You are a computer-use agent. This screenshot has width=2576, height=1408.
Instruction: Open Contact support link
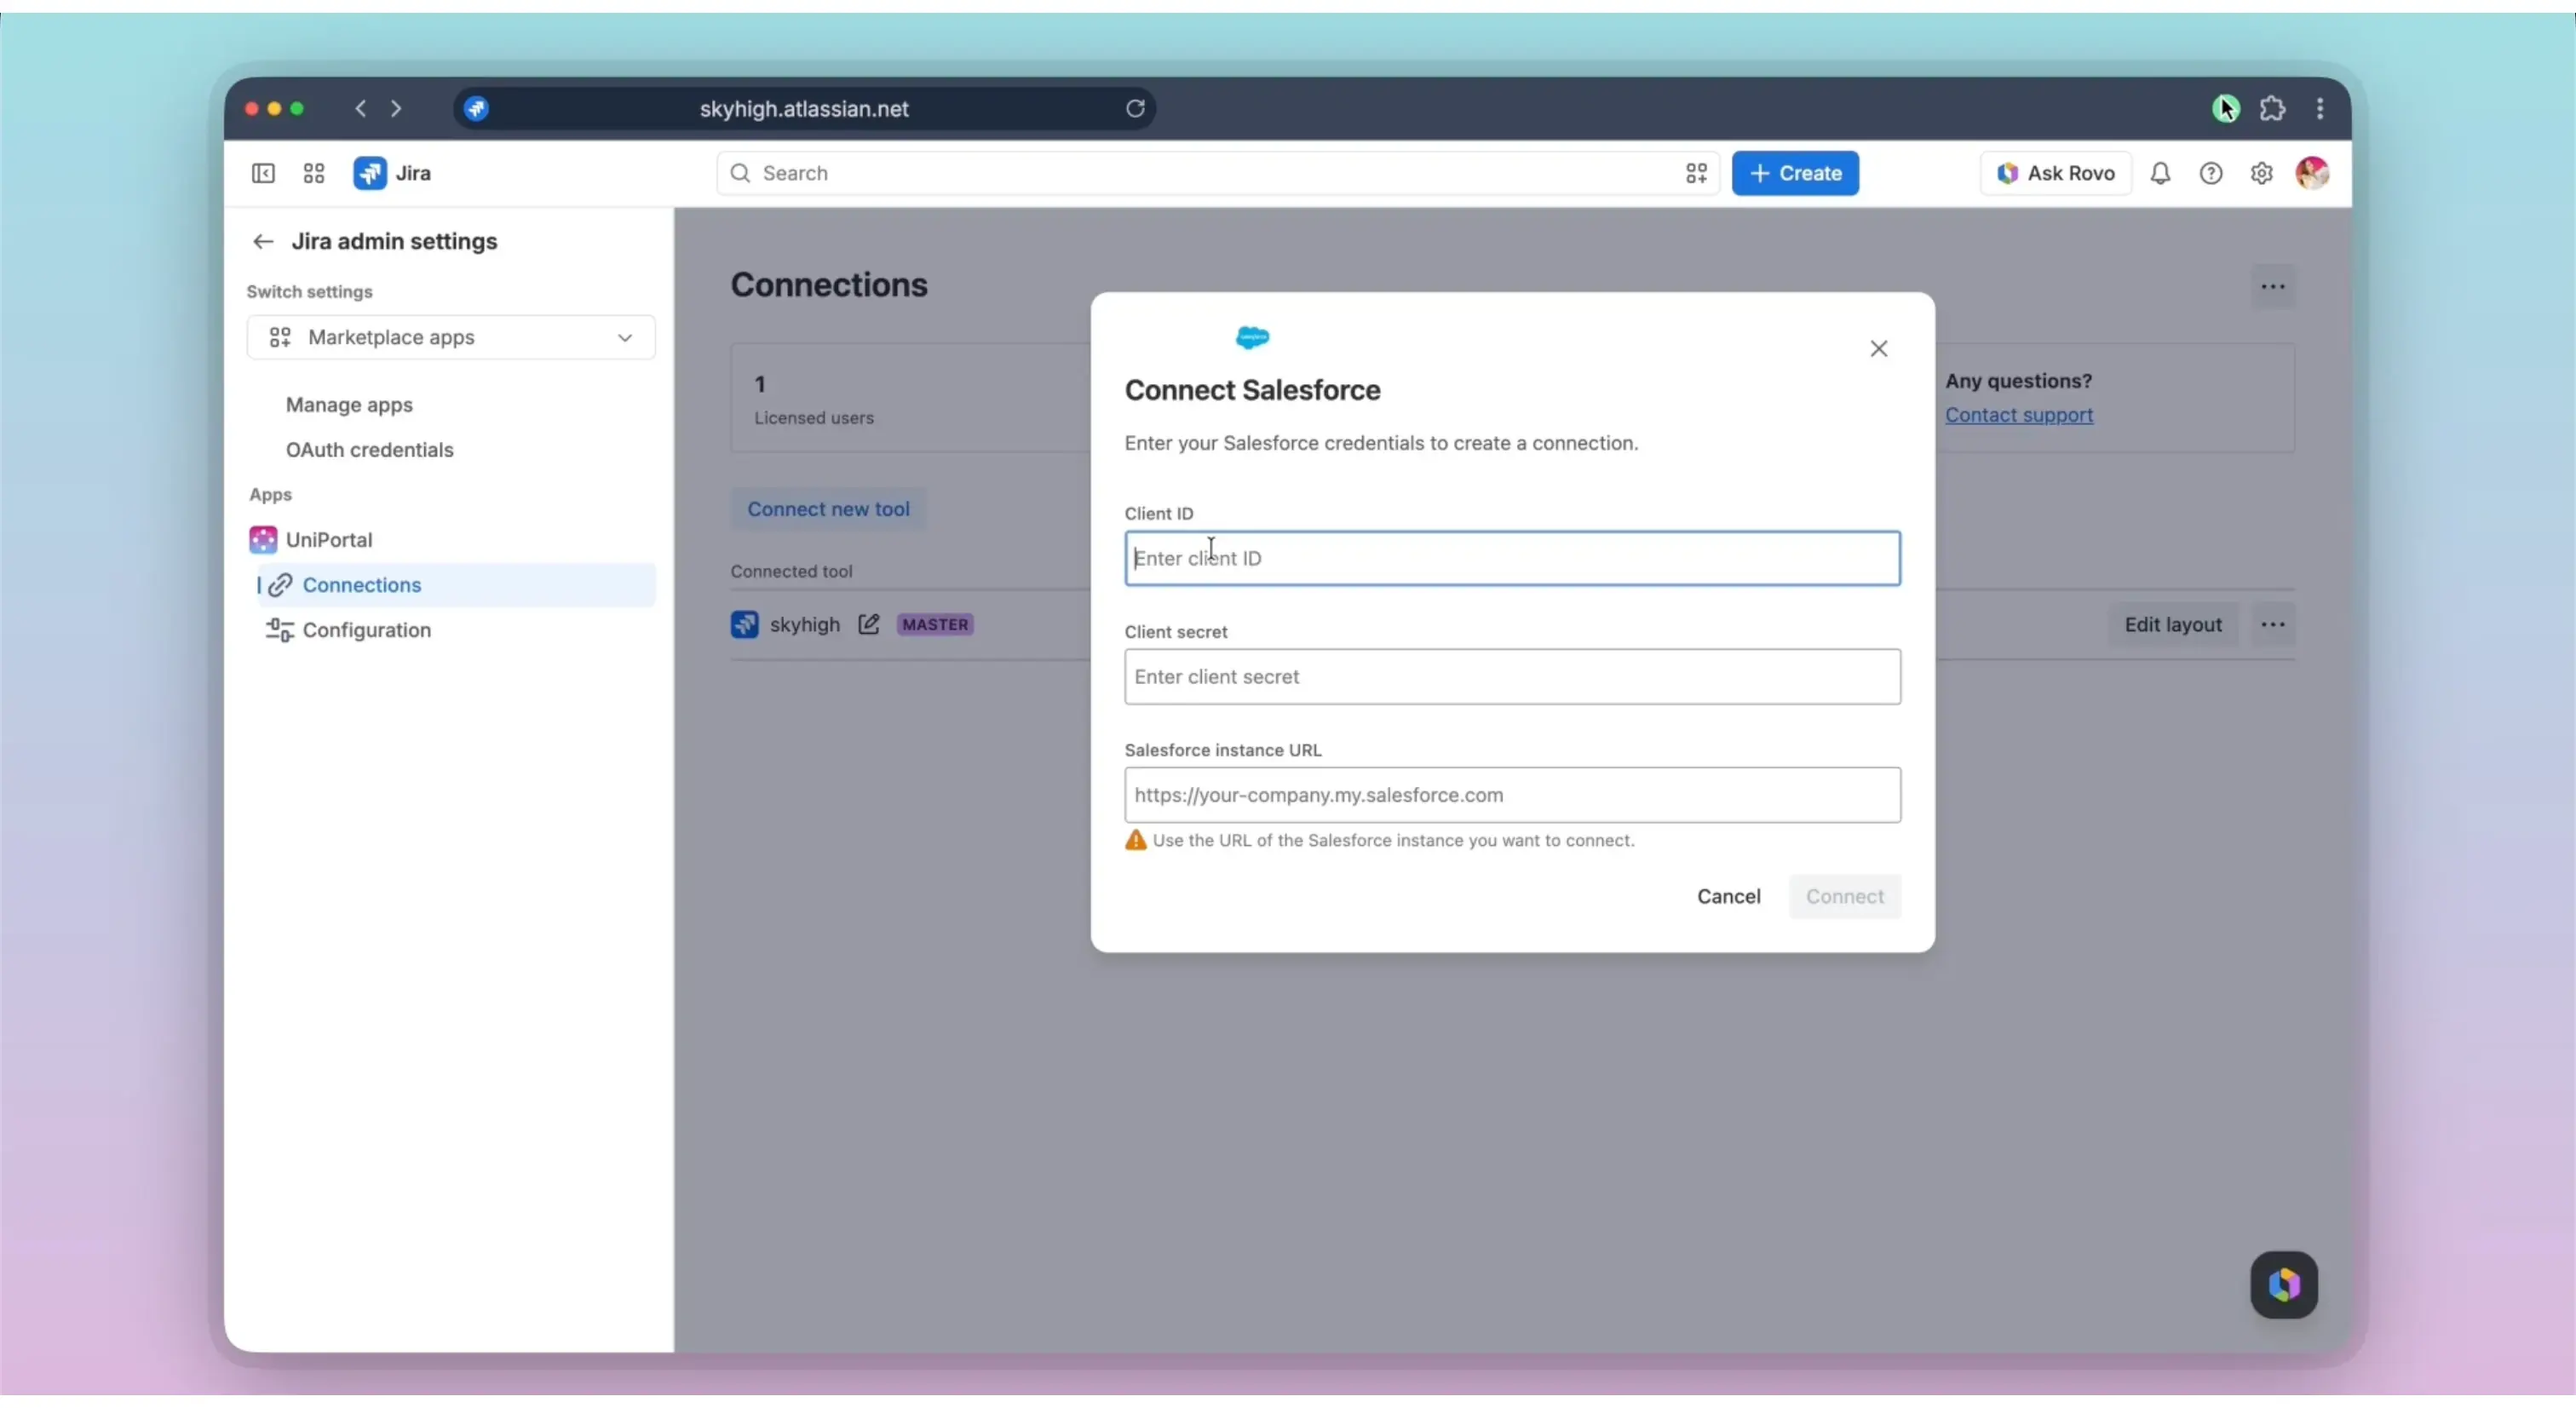click(x=2019, y=415)
